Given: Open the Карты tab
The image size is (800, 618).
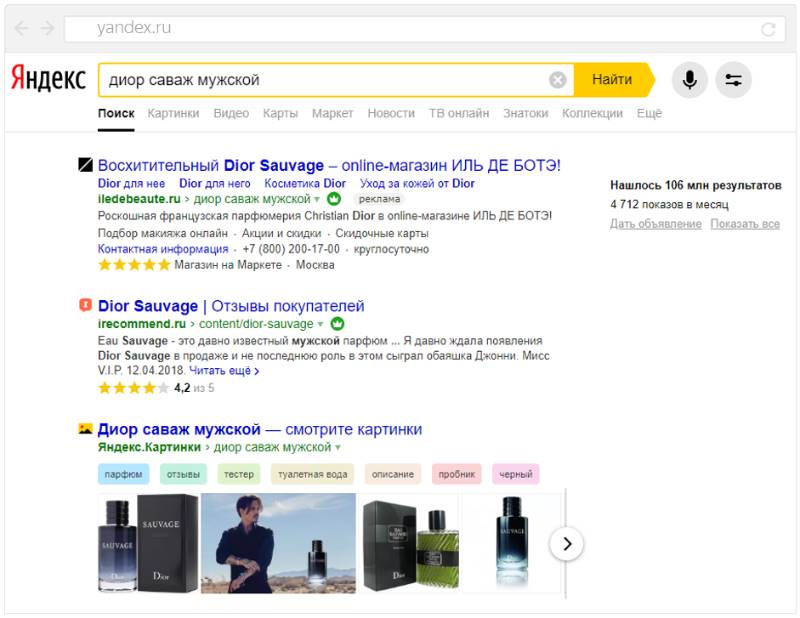Looking at the screenshot, I should 280,113.
